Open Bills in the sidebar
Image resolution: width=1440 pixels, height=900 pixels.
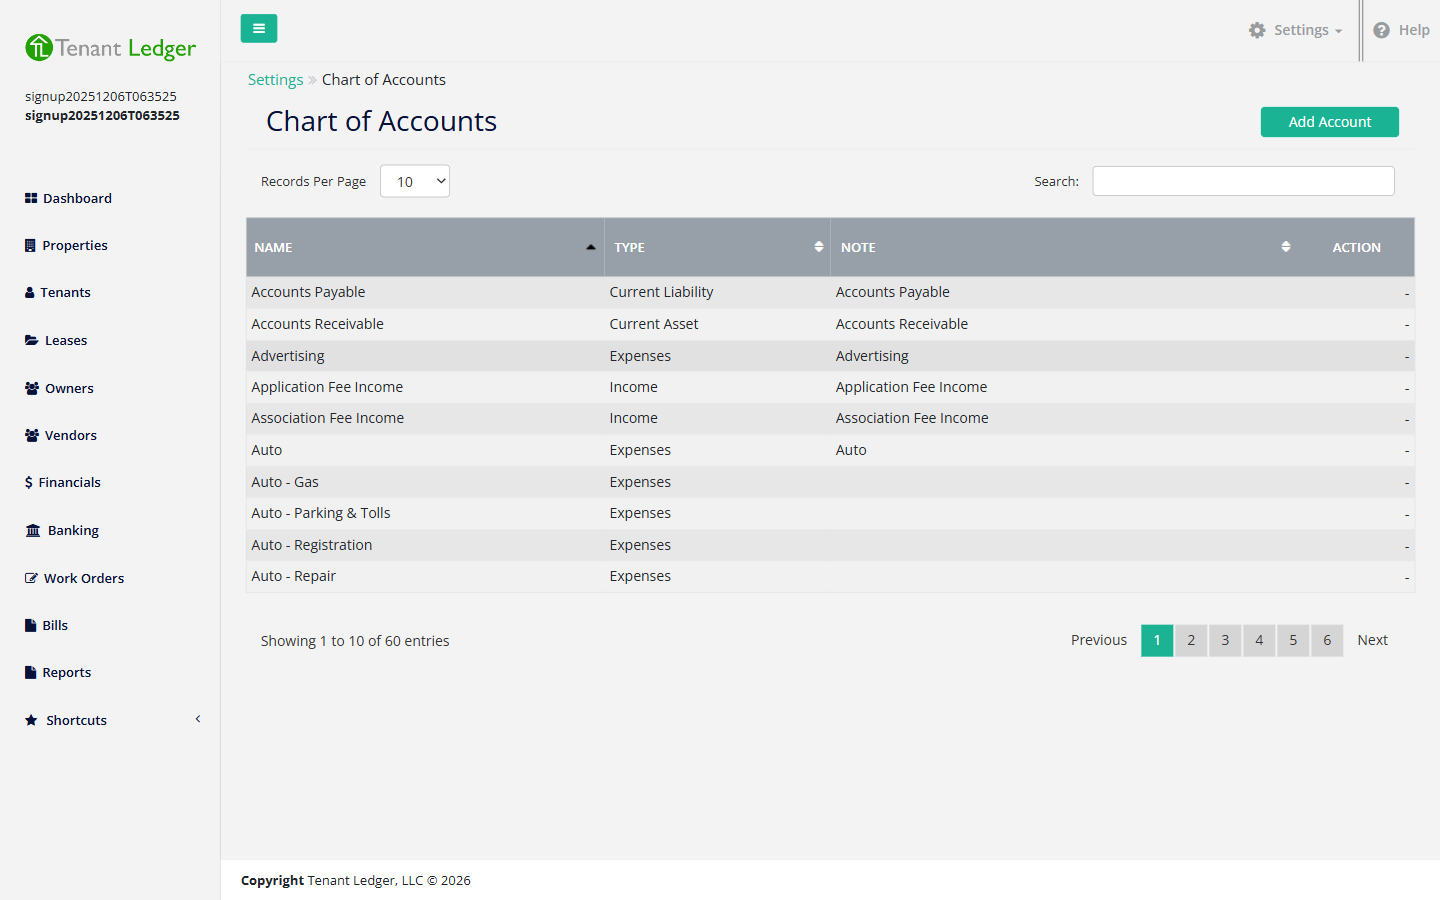(55, 625)
